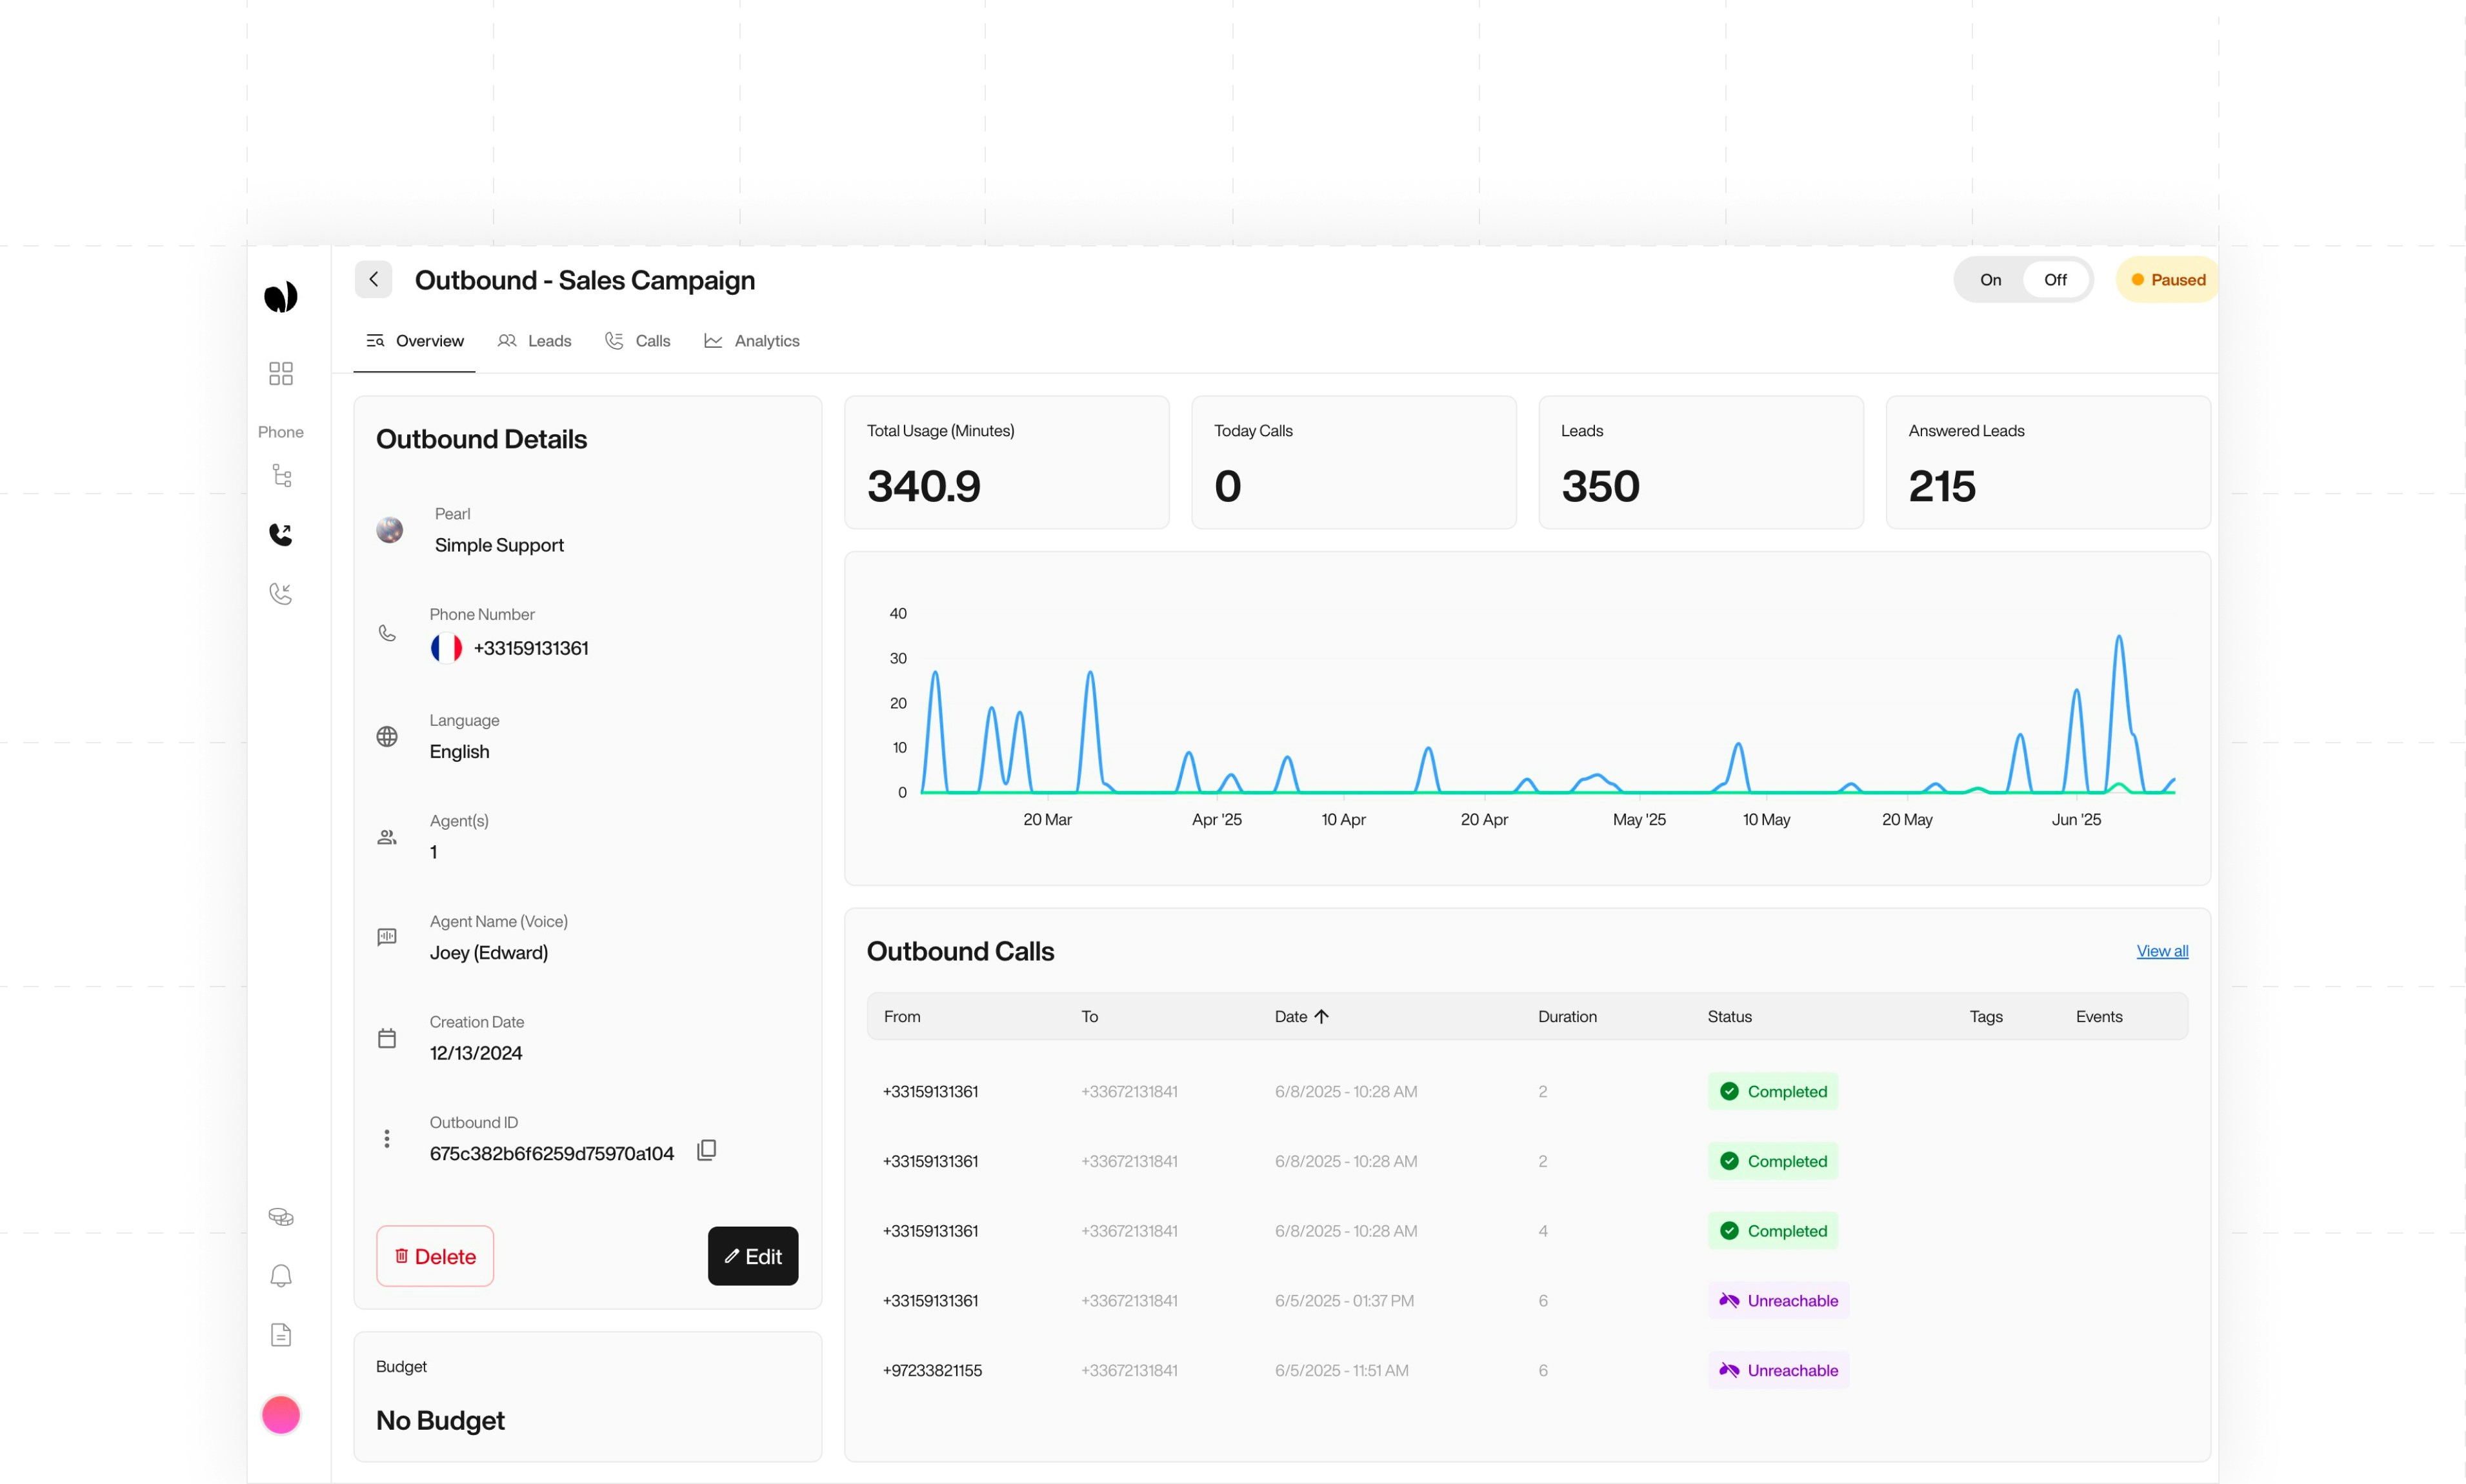Open the dashboard grid icon
The height and width of the screenshot is (1484, 2466).
point(281,373)
